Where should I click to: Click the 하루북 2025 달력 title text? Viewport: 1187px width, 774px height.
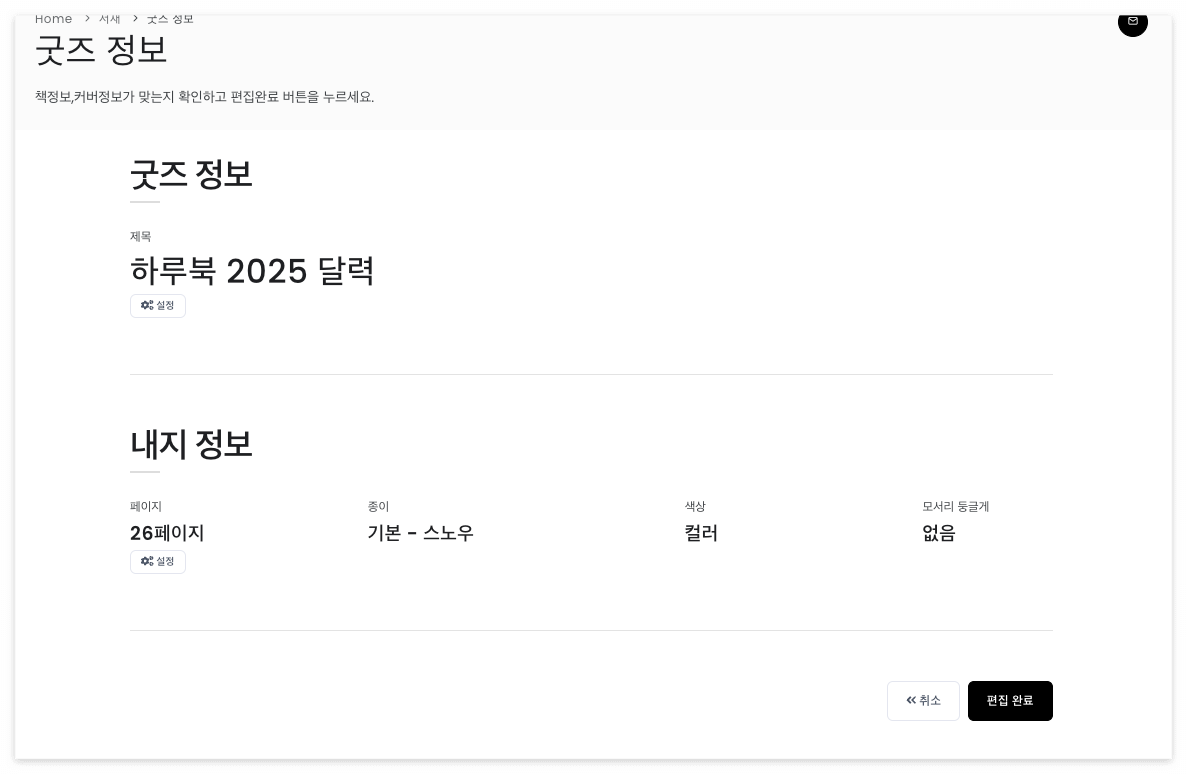(252, 271)
